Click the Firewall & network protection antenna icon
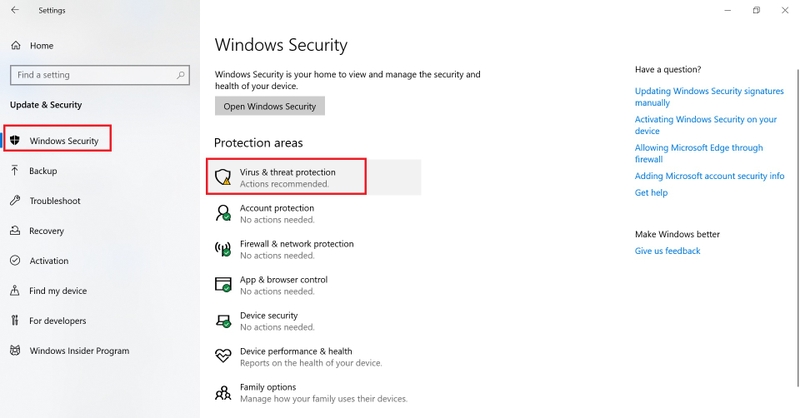This screenshot has width=800, height=418. pyautogui.click(x=223, y=249)
